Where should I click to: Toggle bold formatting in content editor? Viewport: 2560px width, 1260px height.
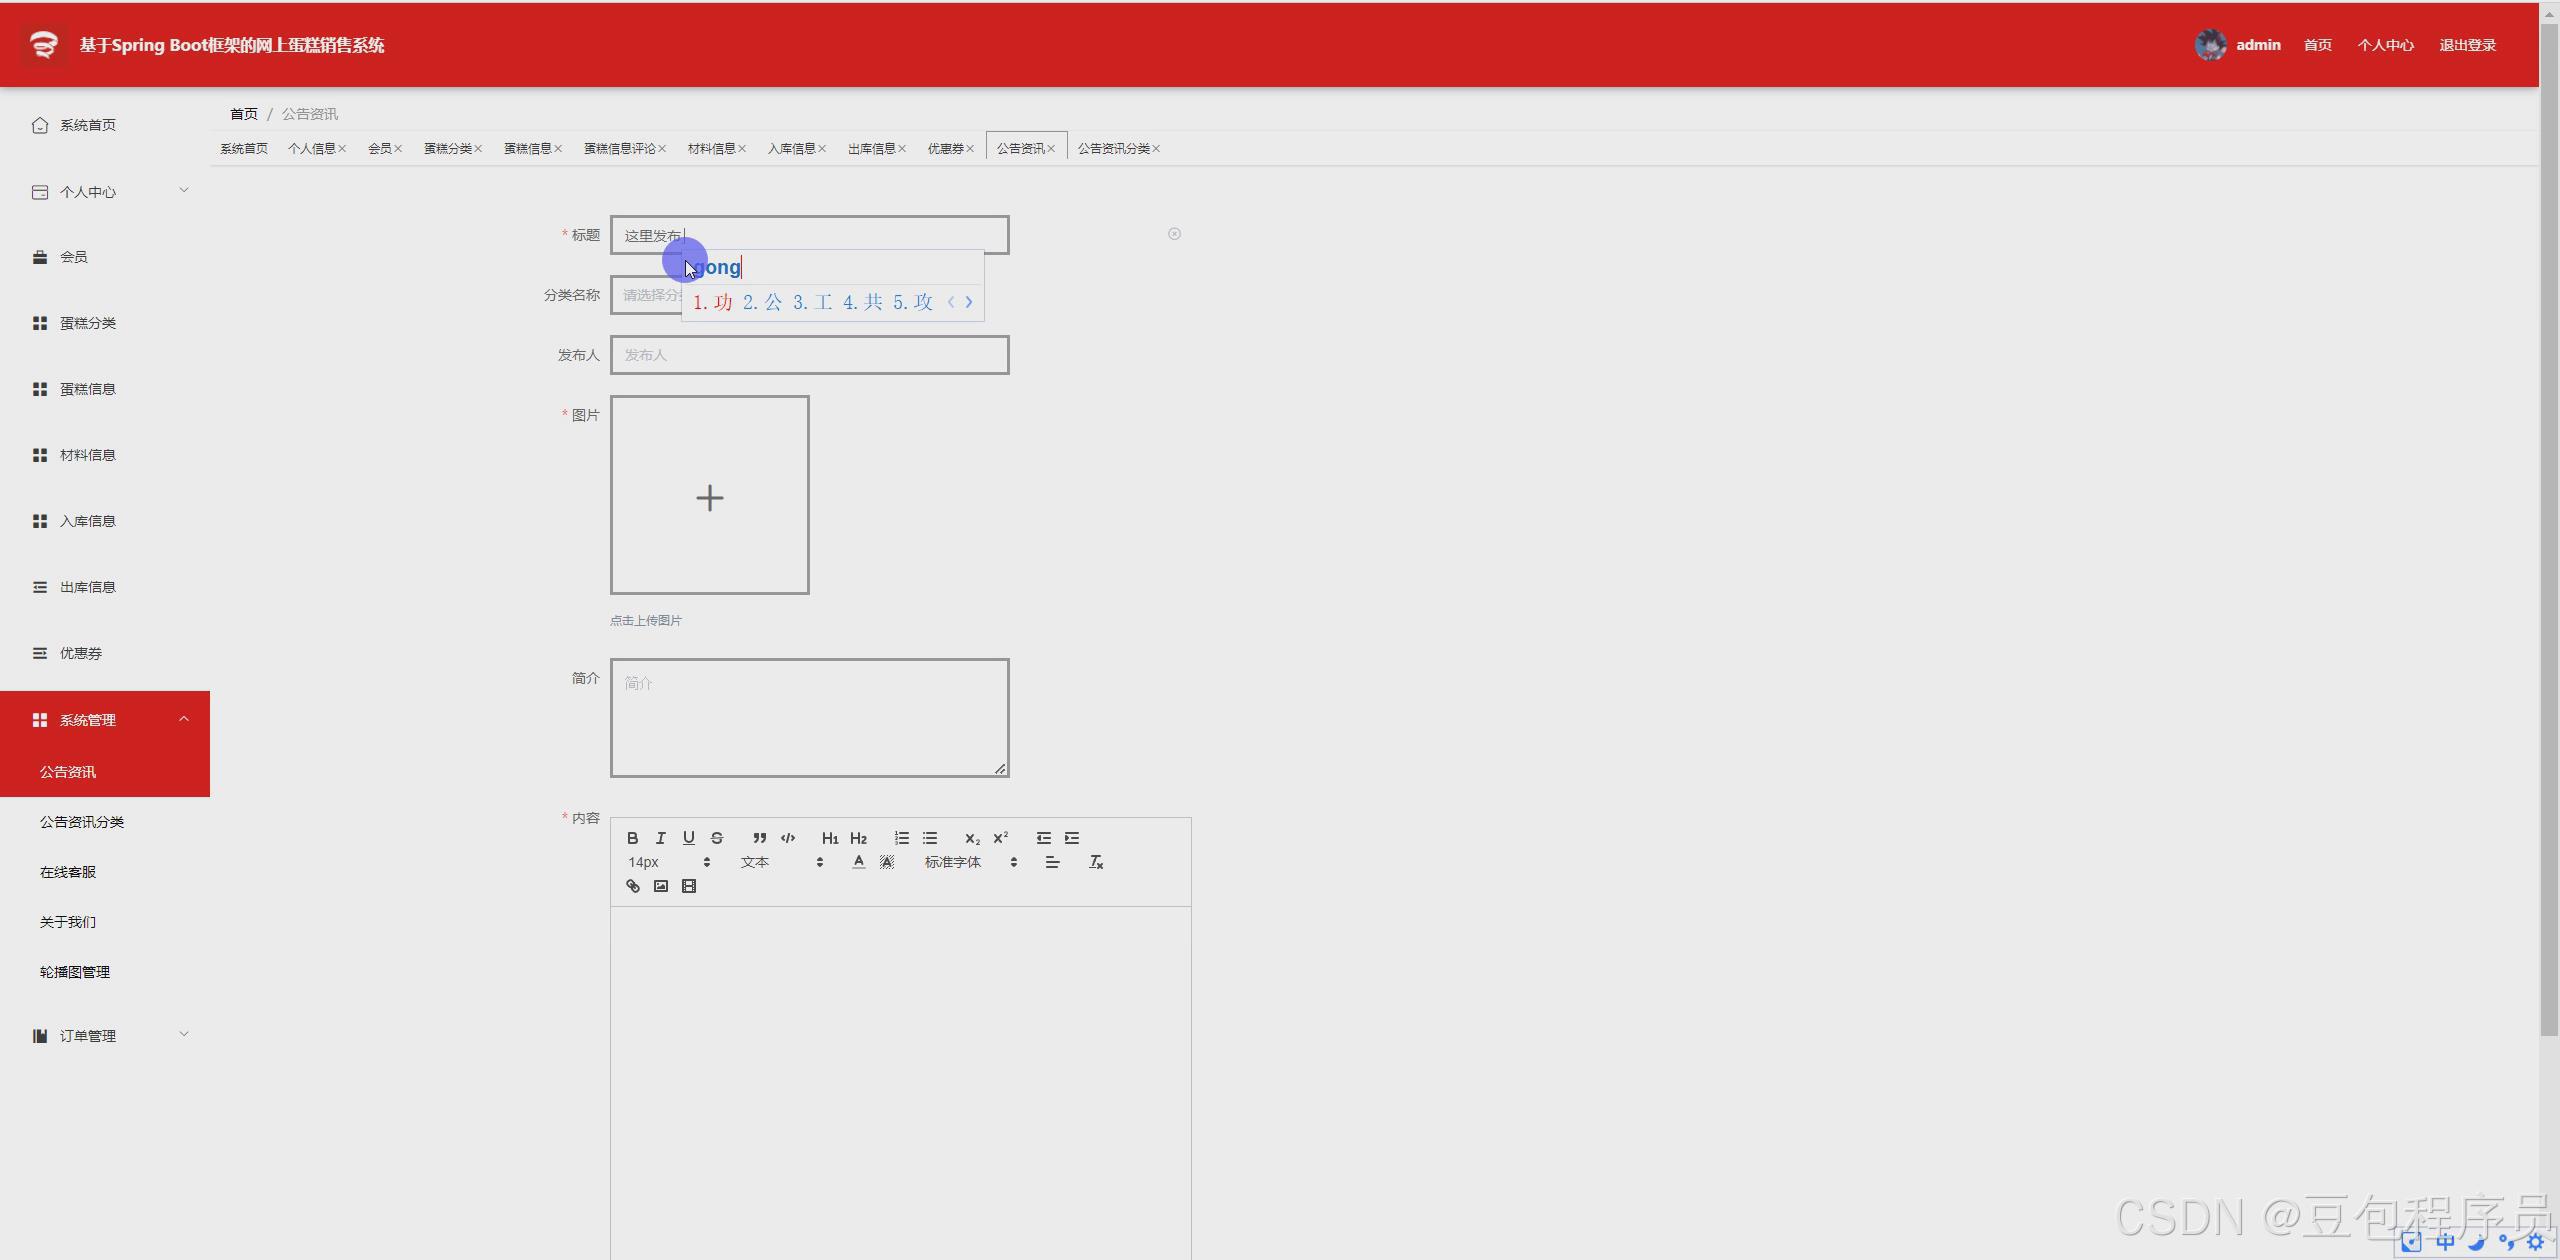tap(632, 838)
